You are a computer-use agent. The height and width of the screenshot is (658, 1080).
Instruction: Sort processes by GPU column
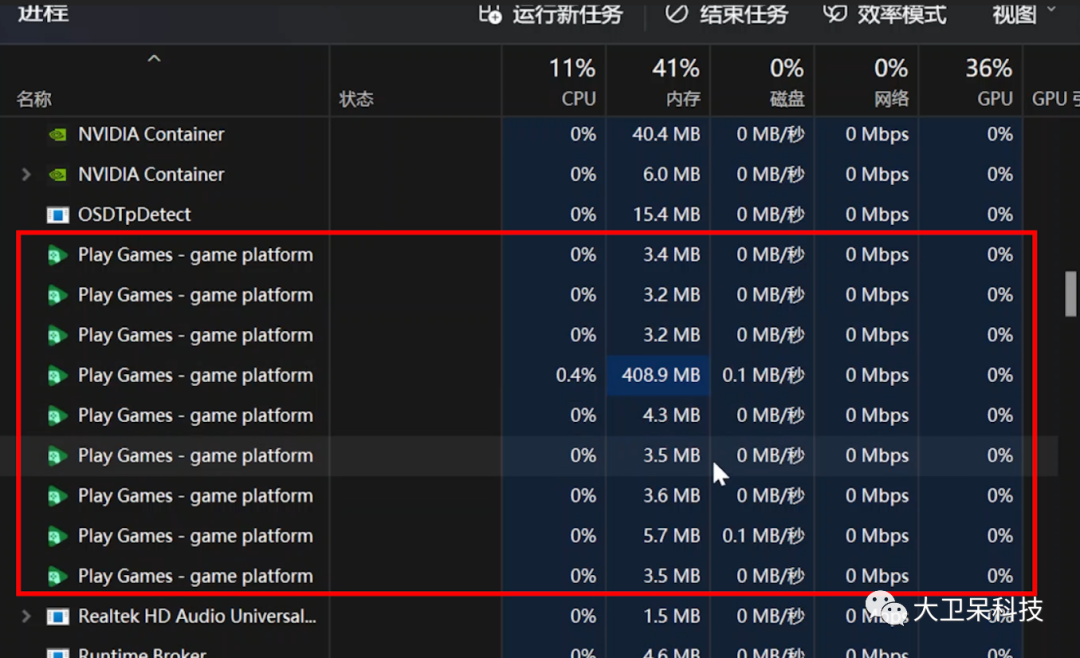click(970, 81)
